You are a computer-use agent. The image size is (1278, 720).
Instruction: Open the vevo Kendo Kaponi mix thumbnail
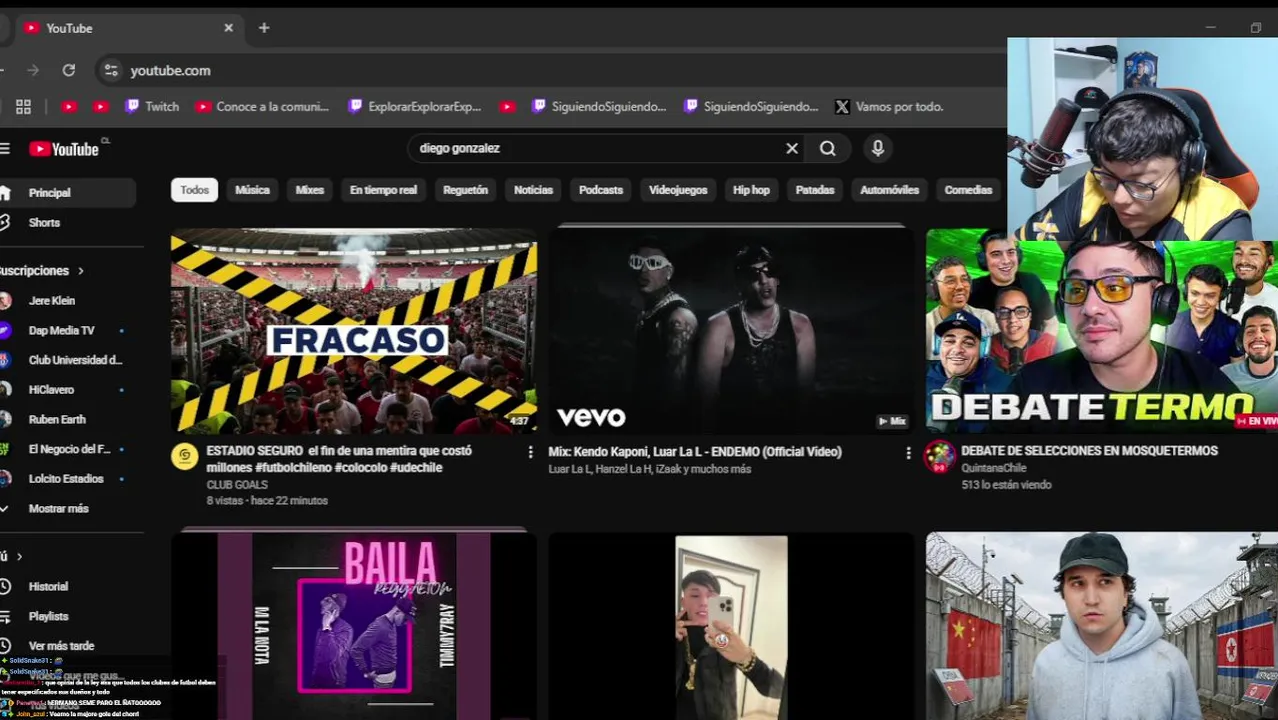pyautogui.click(x=731, y=331)
